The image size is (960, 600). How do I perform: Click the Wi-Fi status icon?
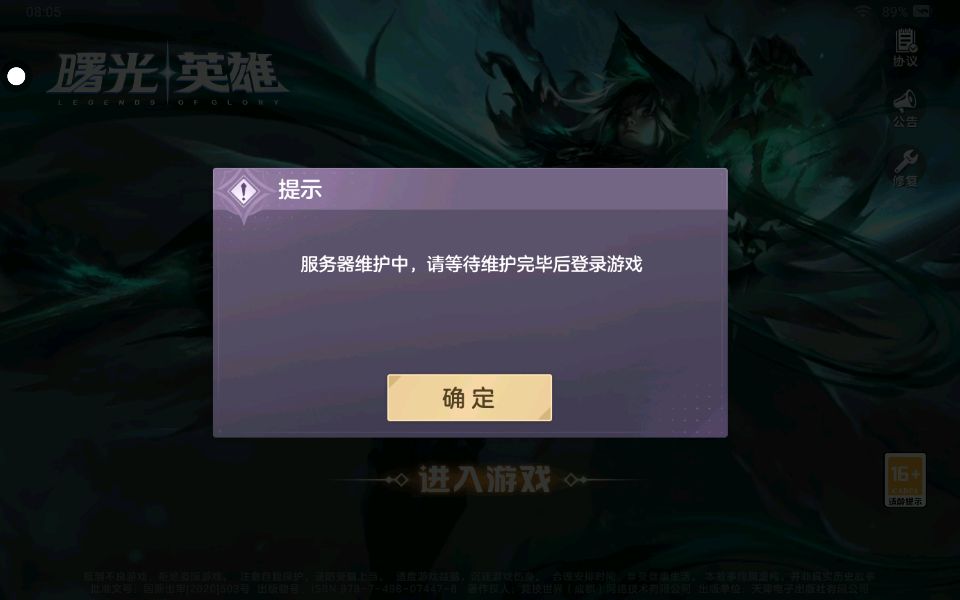(x=864, y=11)
